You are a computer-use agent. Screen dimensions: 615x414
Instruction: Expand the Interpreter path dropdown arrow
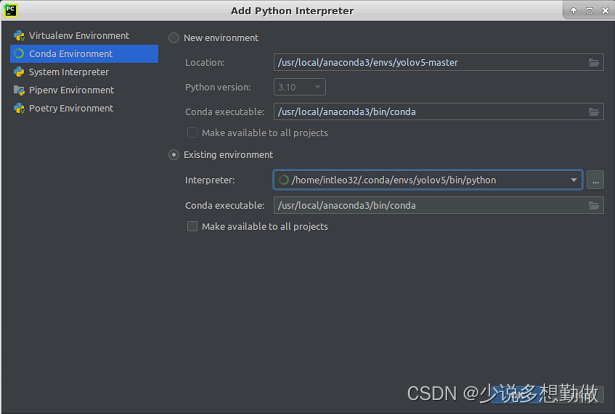pos(573,180)
